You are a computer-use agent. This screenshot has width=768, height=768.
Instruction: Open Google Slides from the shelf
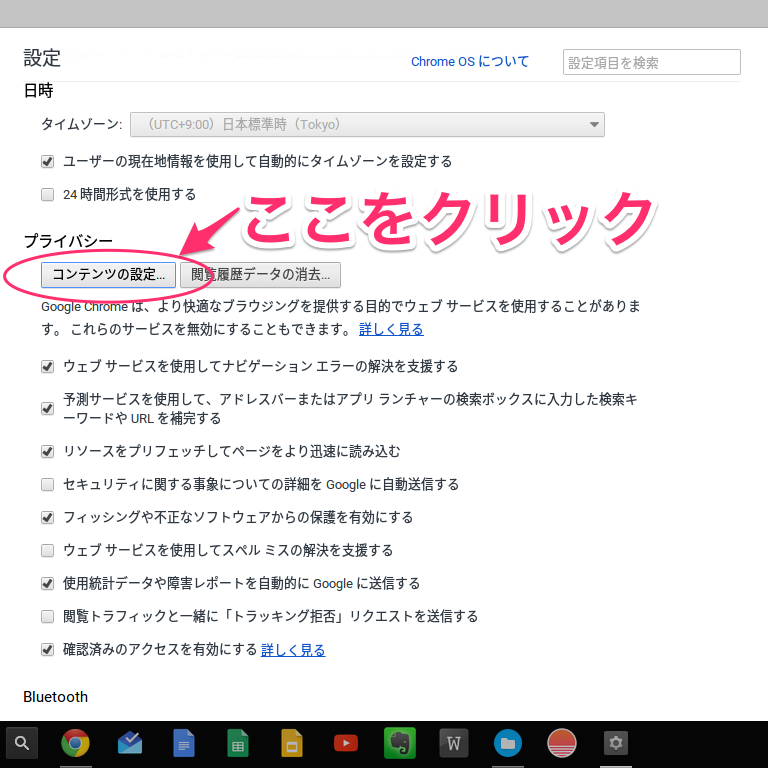pos(292,743)
